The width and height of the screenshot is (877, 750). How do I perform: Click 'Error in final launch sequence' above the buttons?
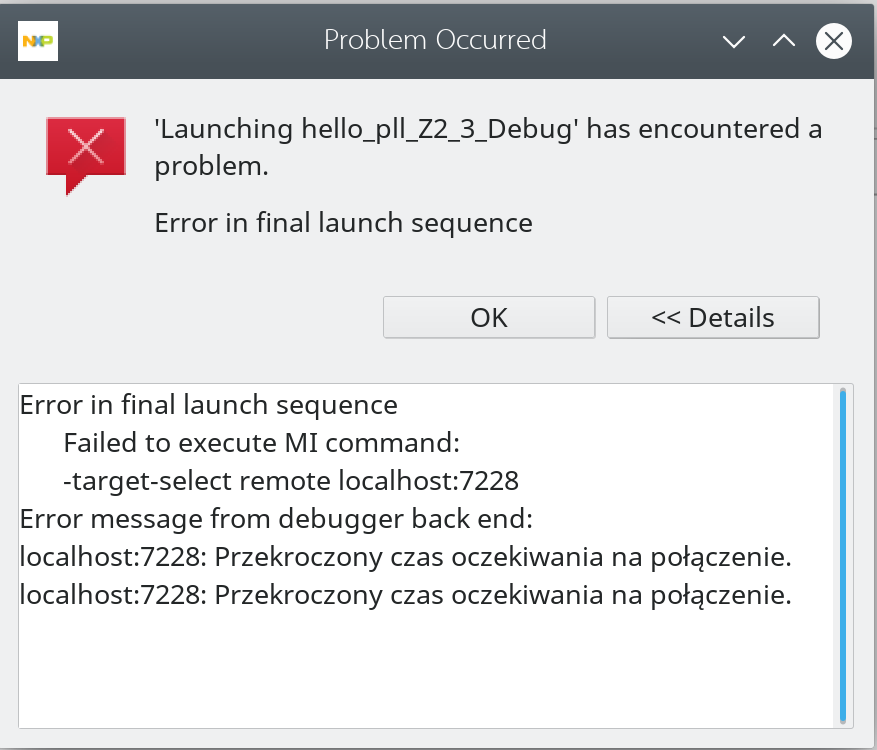[x=343, y=222]
